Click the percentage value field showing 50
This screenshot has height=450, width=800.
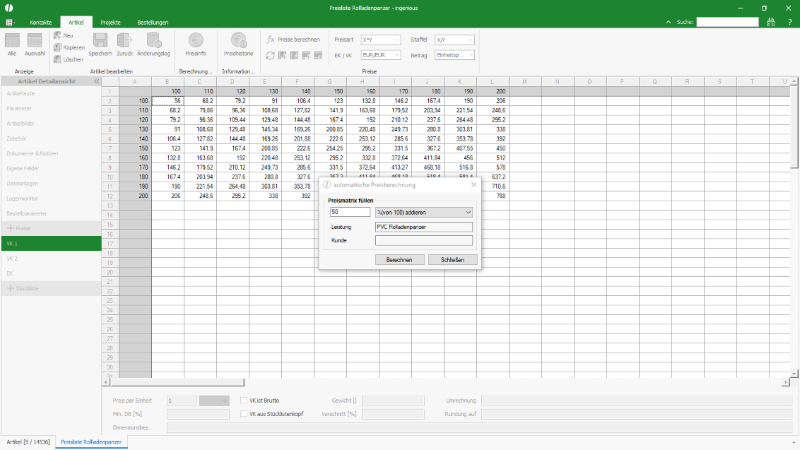(350, 212)
